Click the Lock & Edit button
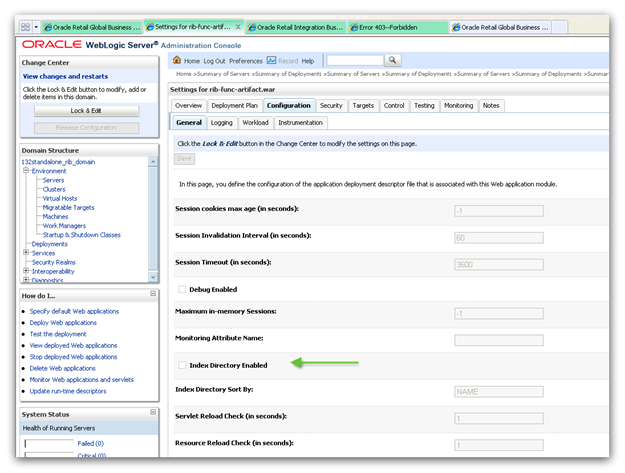 (86, 111)
